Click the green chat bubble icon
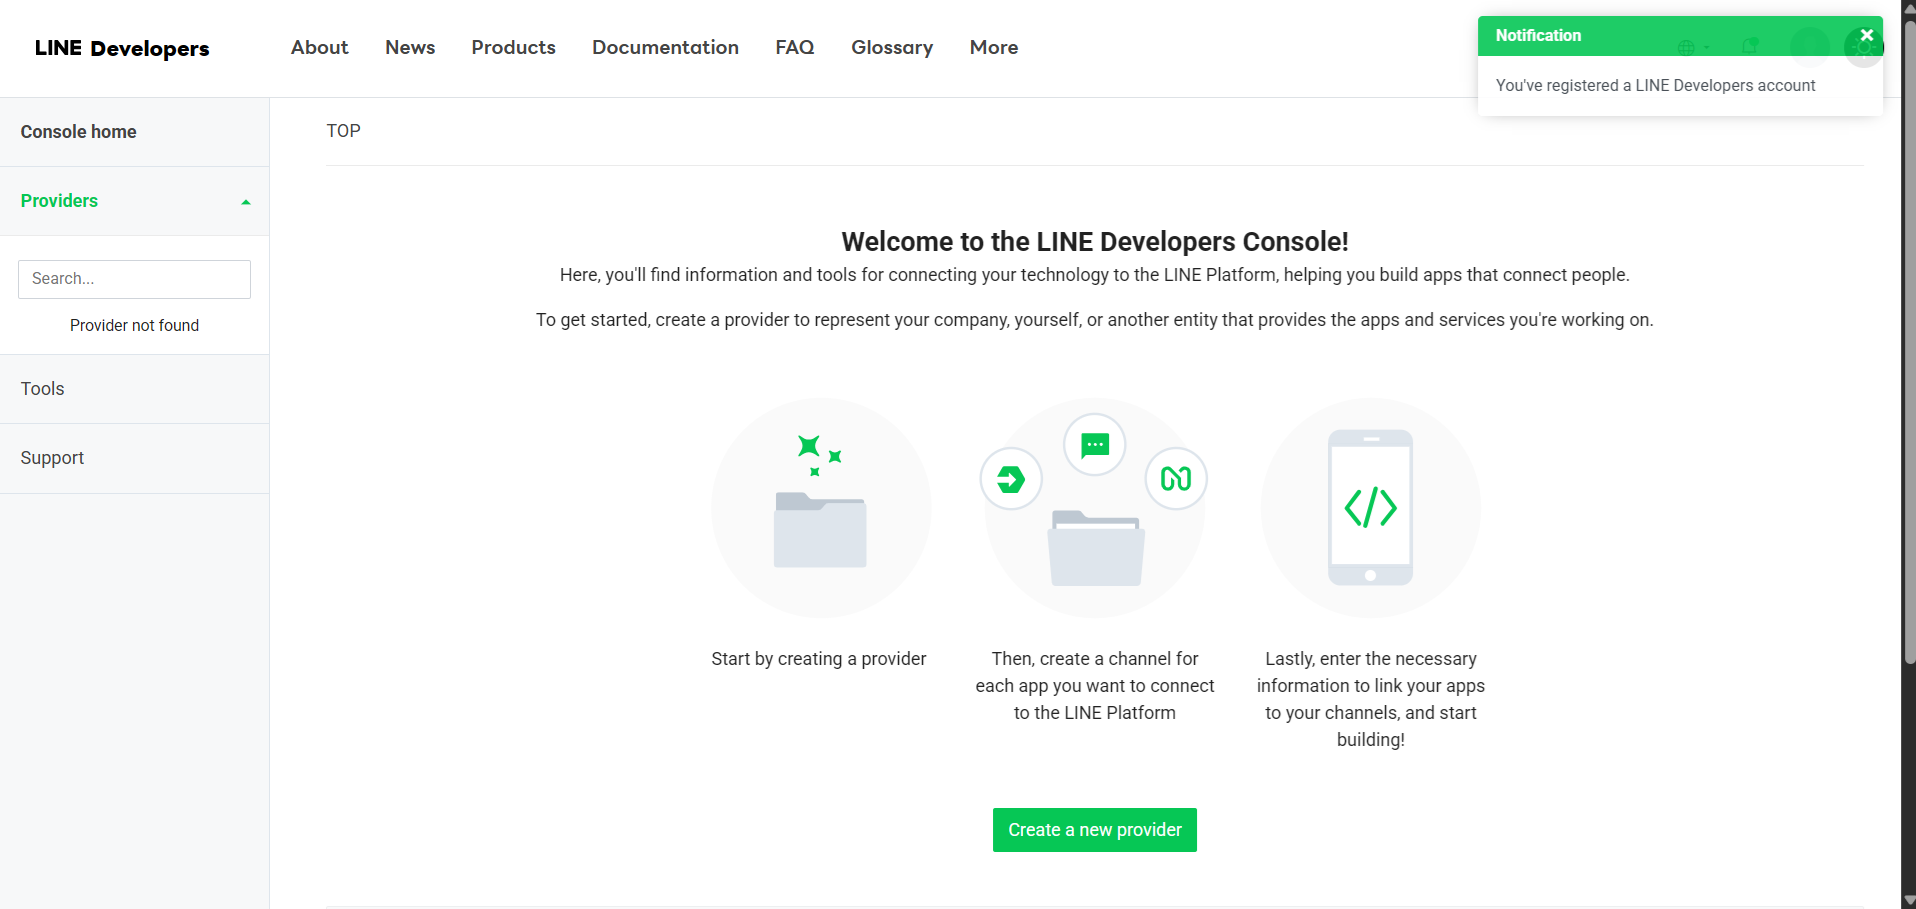The height and width of the screenshot is (909, 1916). (1095, 445)
